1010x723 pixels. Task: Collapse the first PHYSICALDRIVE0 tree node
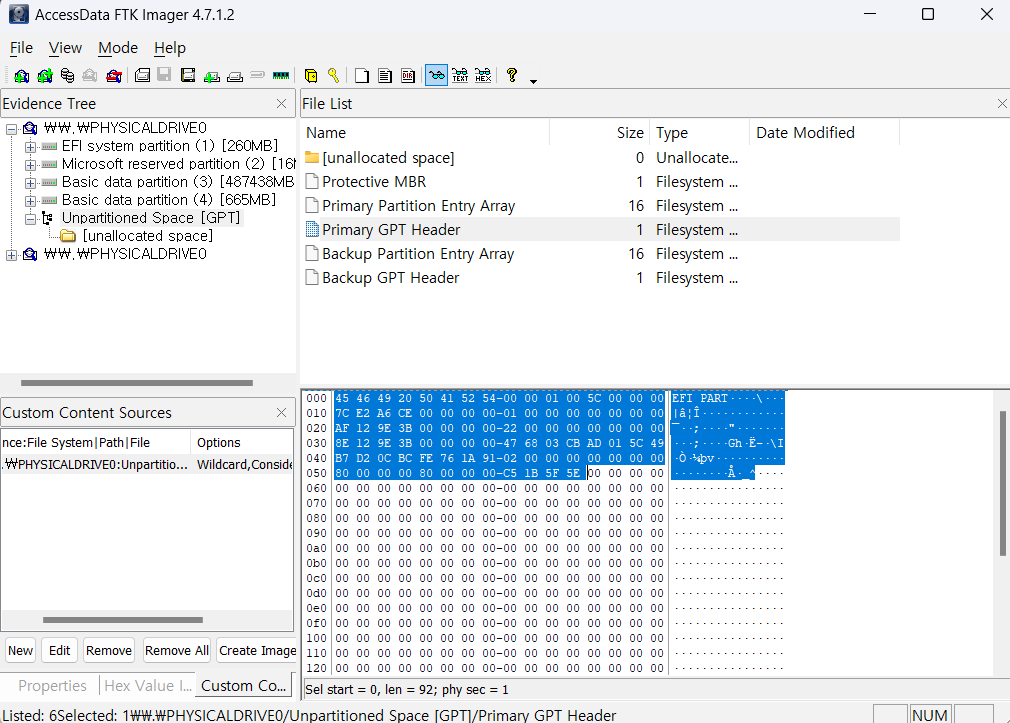coord(11,129)
